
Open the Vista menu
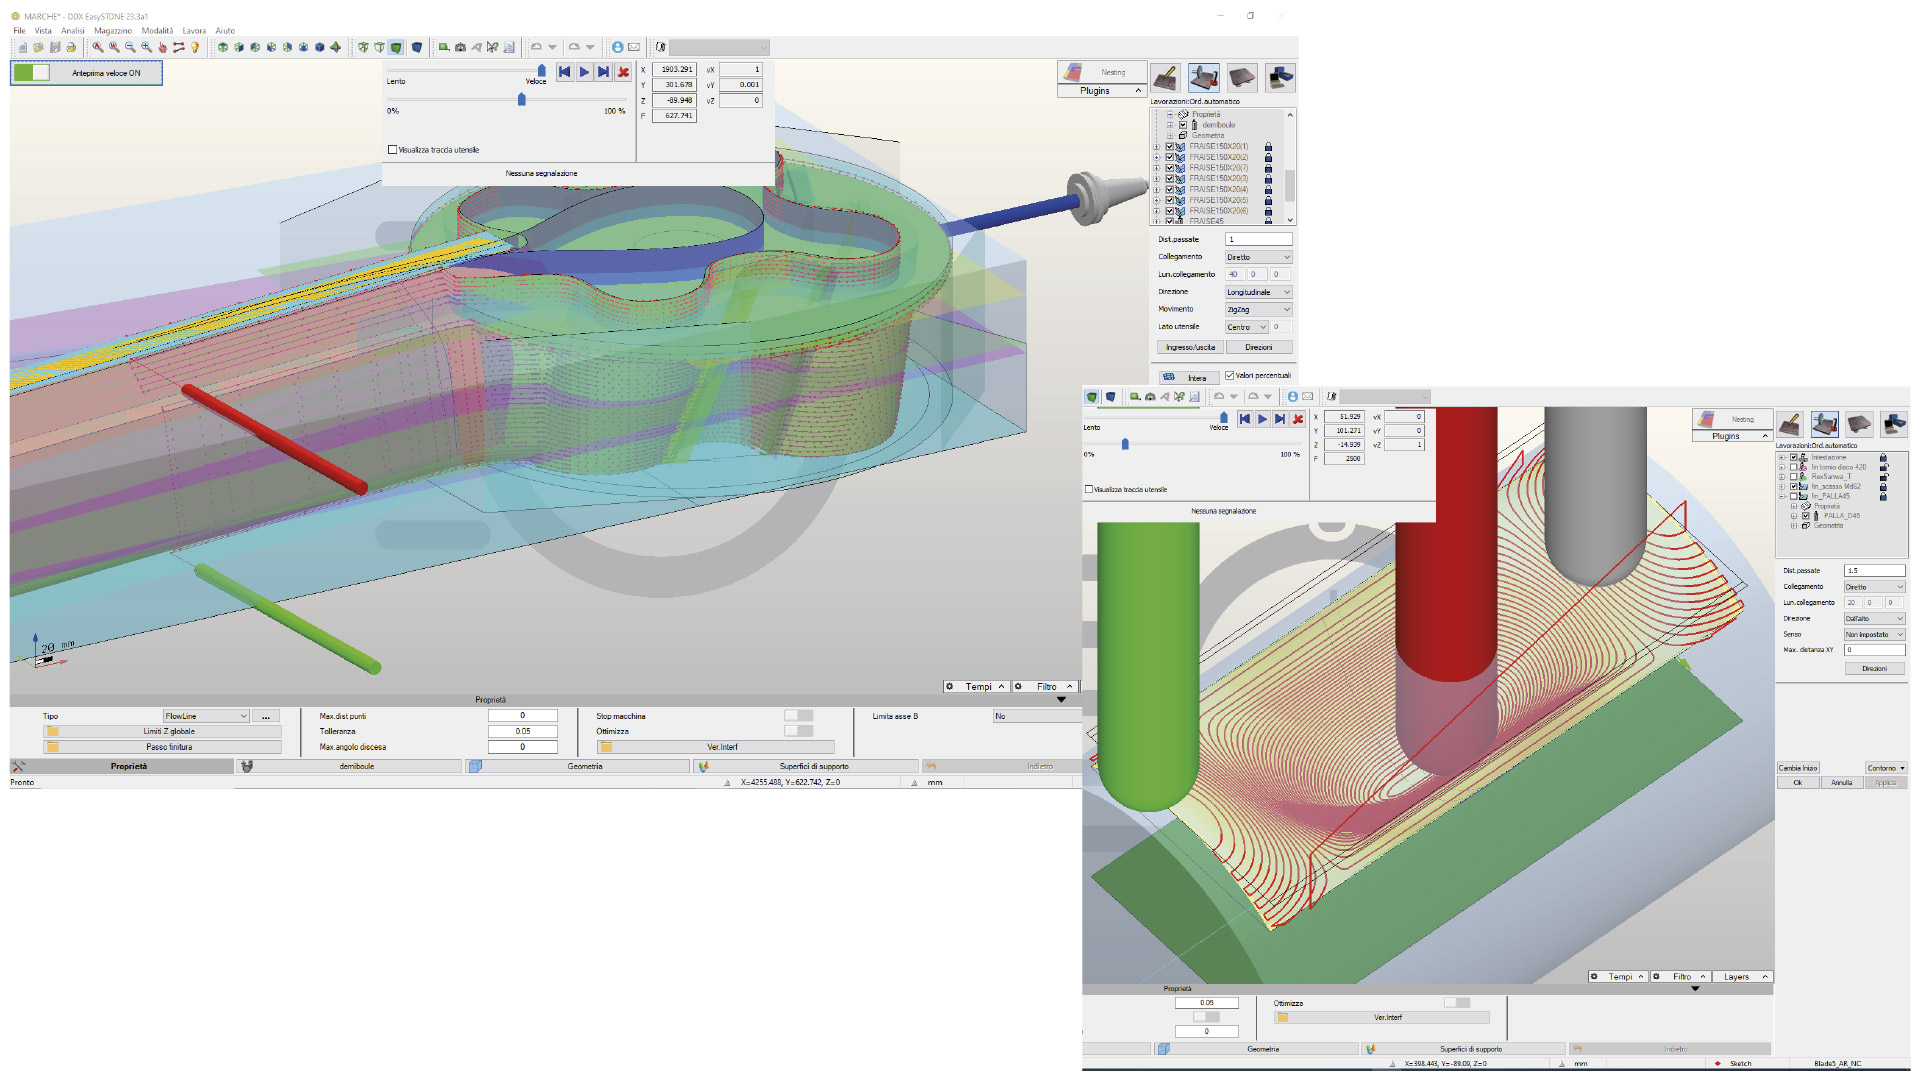coord(43,31)
